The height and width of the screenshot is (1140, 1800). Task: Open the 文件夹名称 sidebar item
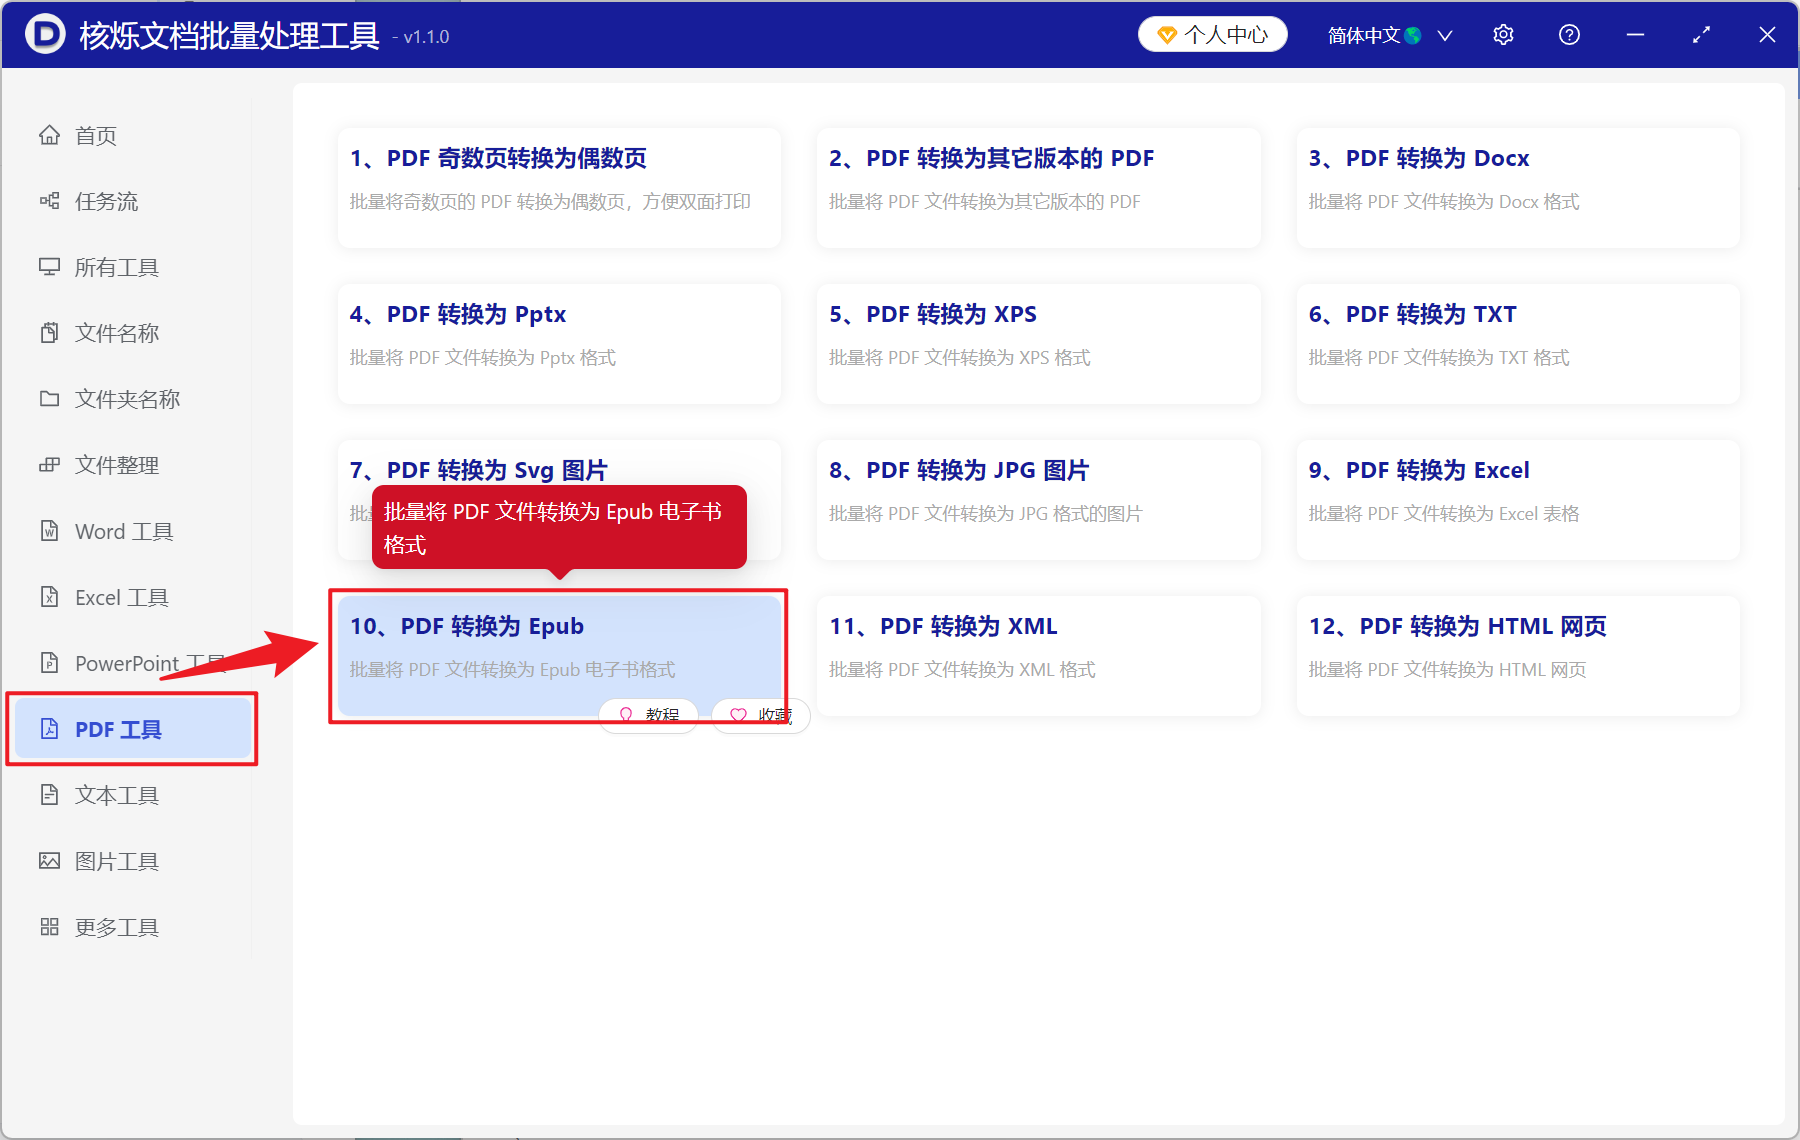131,399
